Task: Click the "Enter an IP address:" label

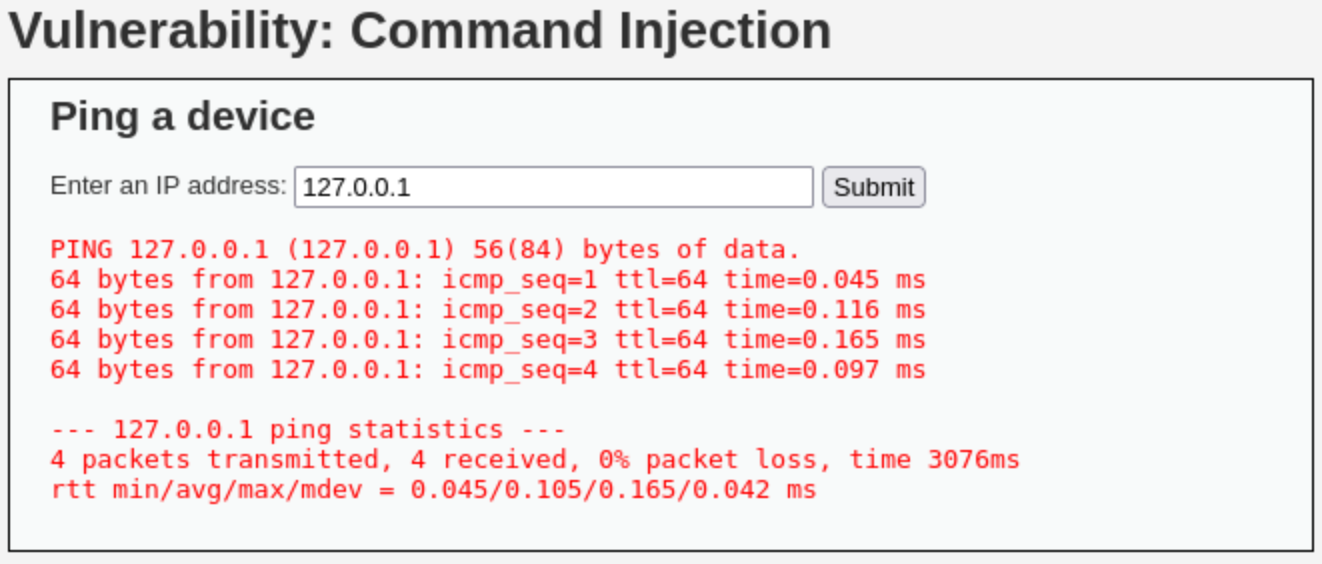Action: (168, 186)
